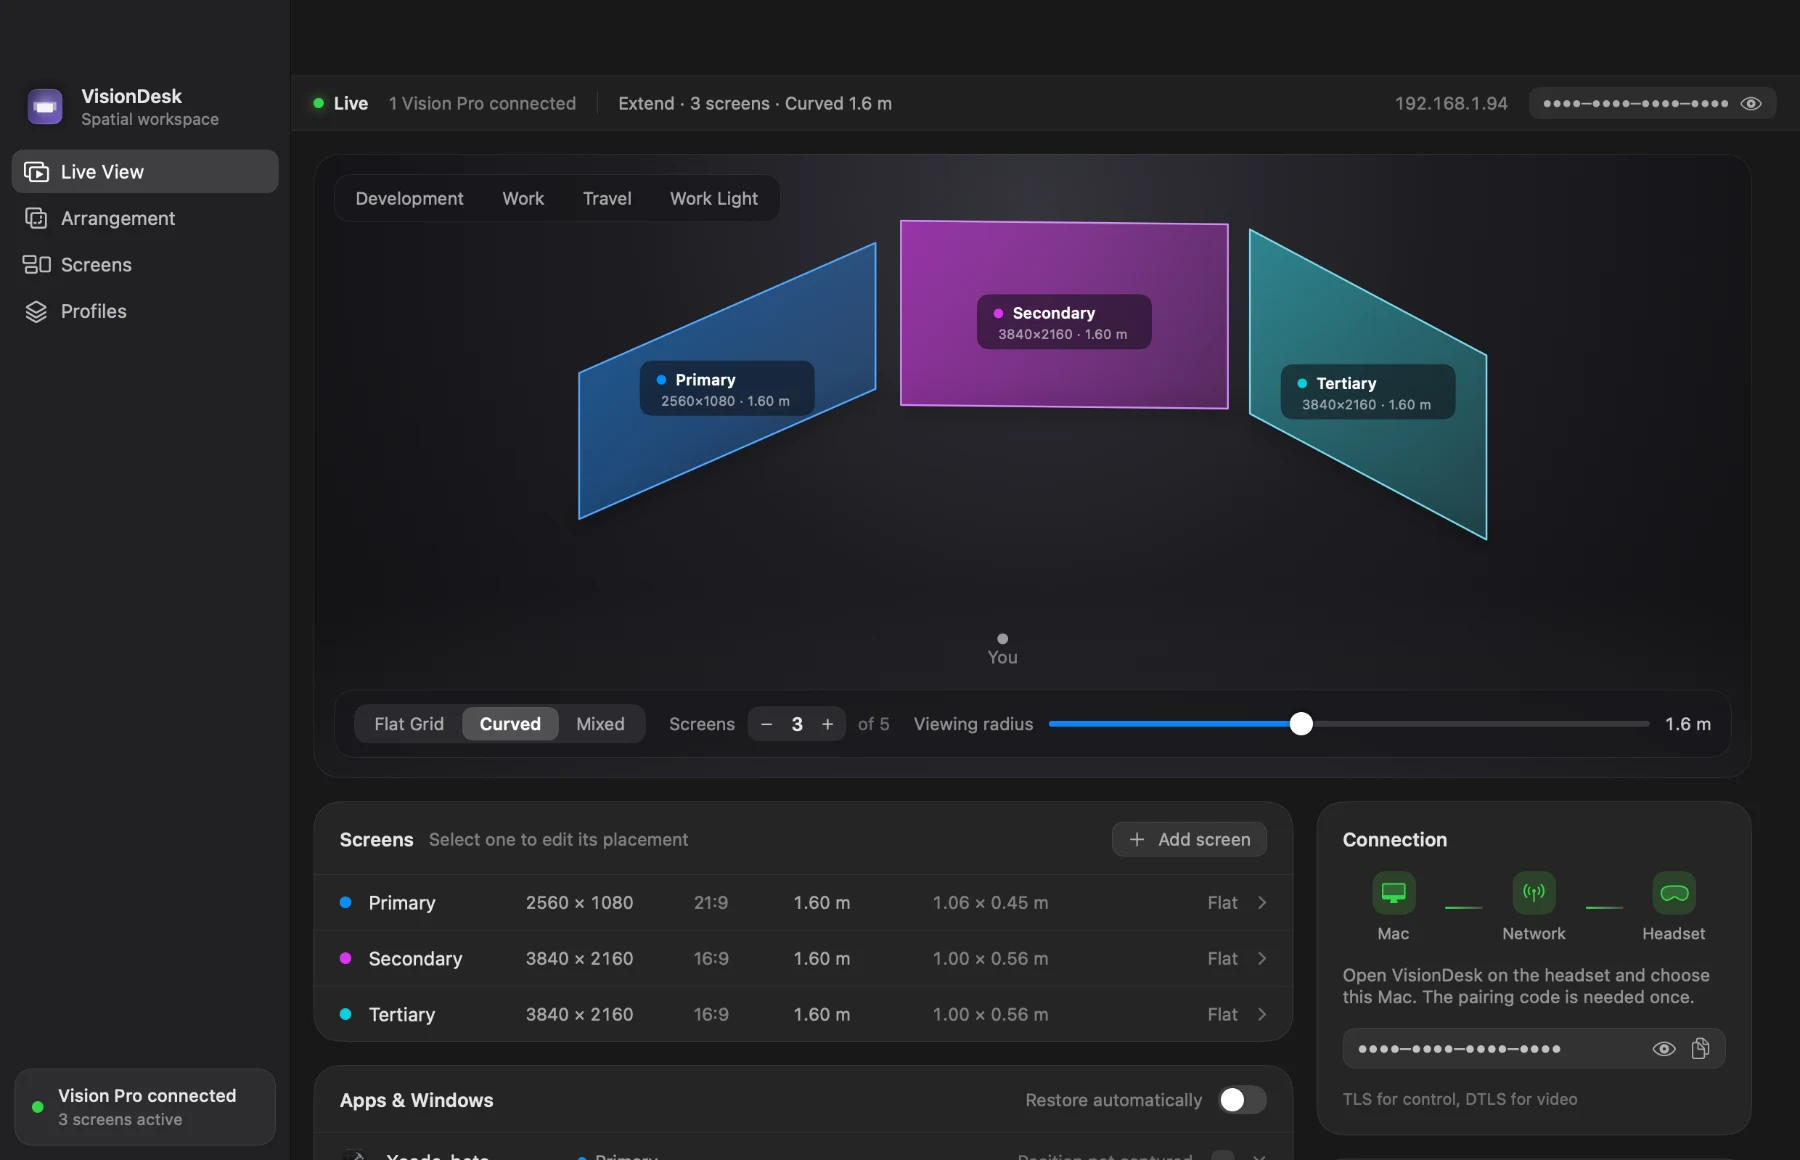Copy the pairing code in the Connection panel
The height and width of the screenshot is (1160, 1800).
point(1700,1048)
